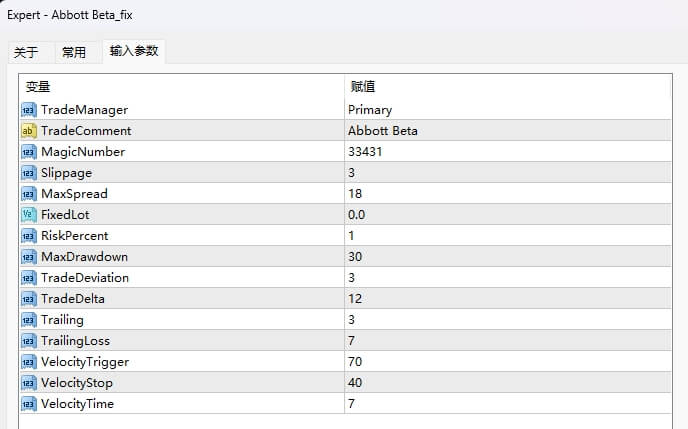Select the 输入参数 tab
This screenshot has height=429, width=688.
(133, 51)
